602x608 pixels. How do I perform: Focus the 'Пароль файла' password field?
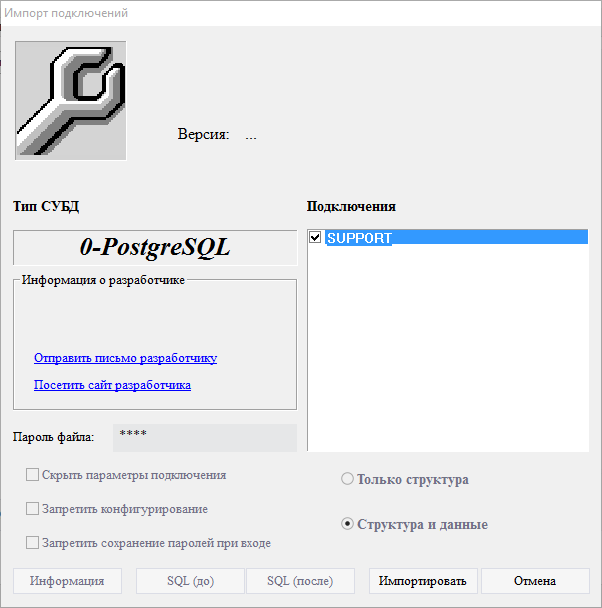click(205, 437)
